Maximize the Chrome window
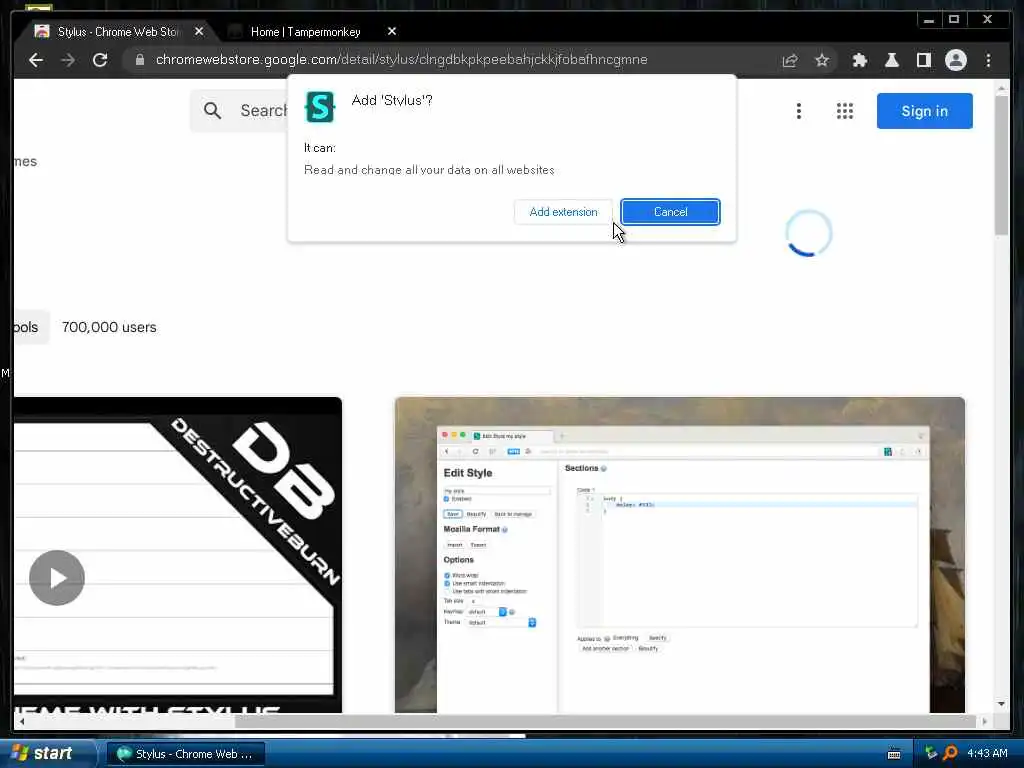 [954, 20]
